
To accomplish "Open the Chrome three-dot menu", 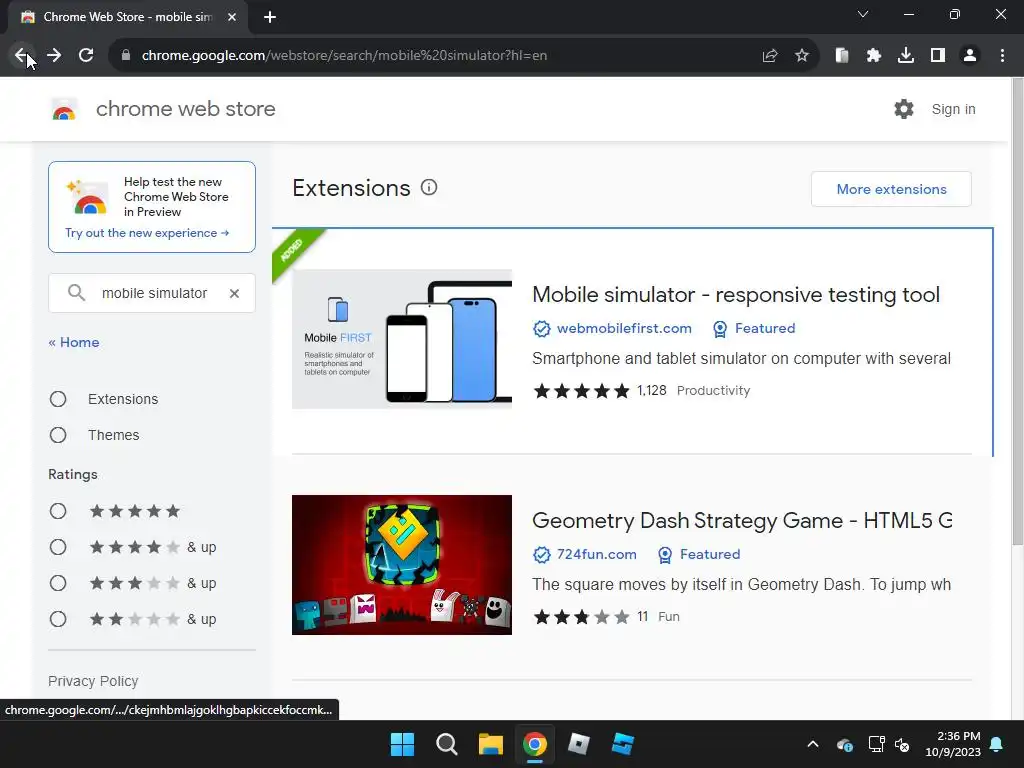I will point(1002,56).
